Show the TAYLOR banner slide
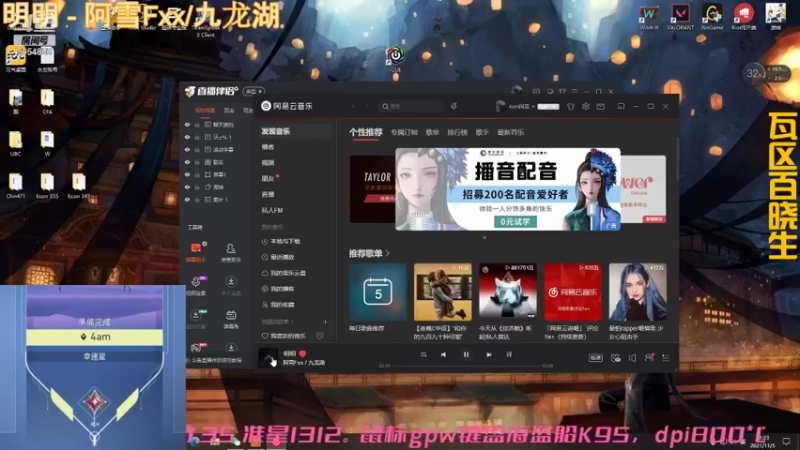 (x=372, y=189)
